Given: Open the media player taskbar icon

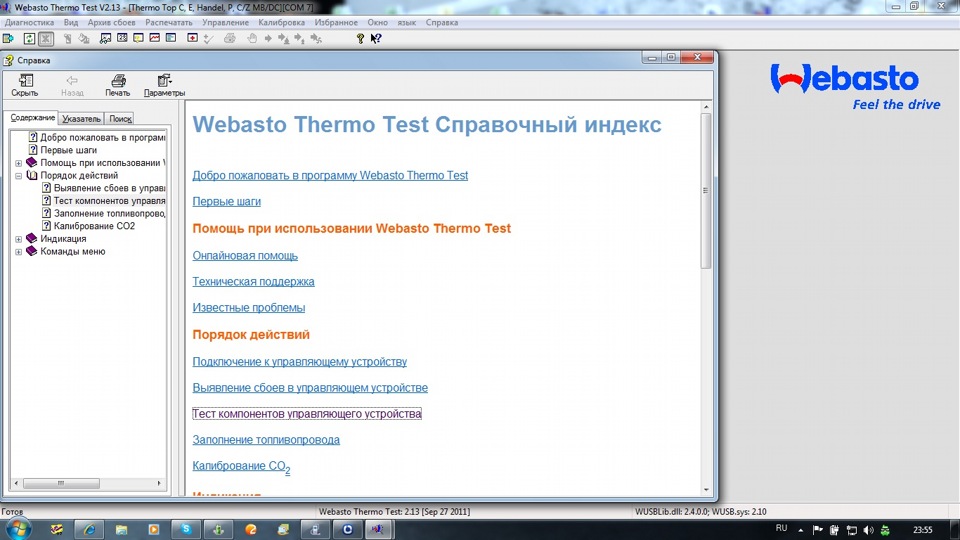Looking at the screenshot, I should click(154, 530).
